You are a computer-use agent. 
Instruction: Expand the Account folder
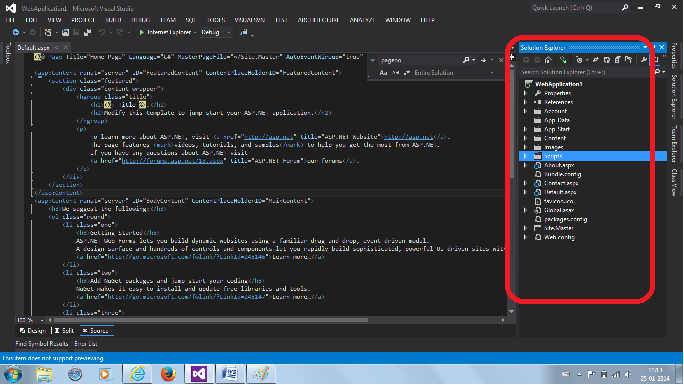(526, 111)
